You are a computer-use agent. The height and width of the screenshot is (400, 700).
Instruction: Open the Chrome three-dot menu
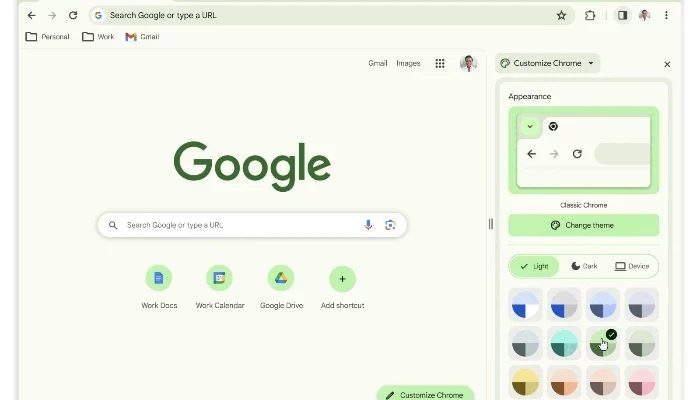[x=666, y=15]
